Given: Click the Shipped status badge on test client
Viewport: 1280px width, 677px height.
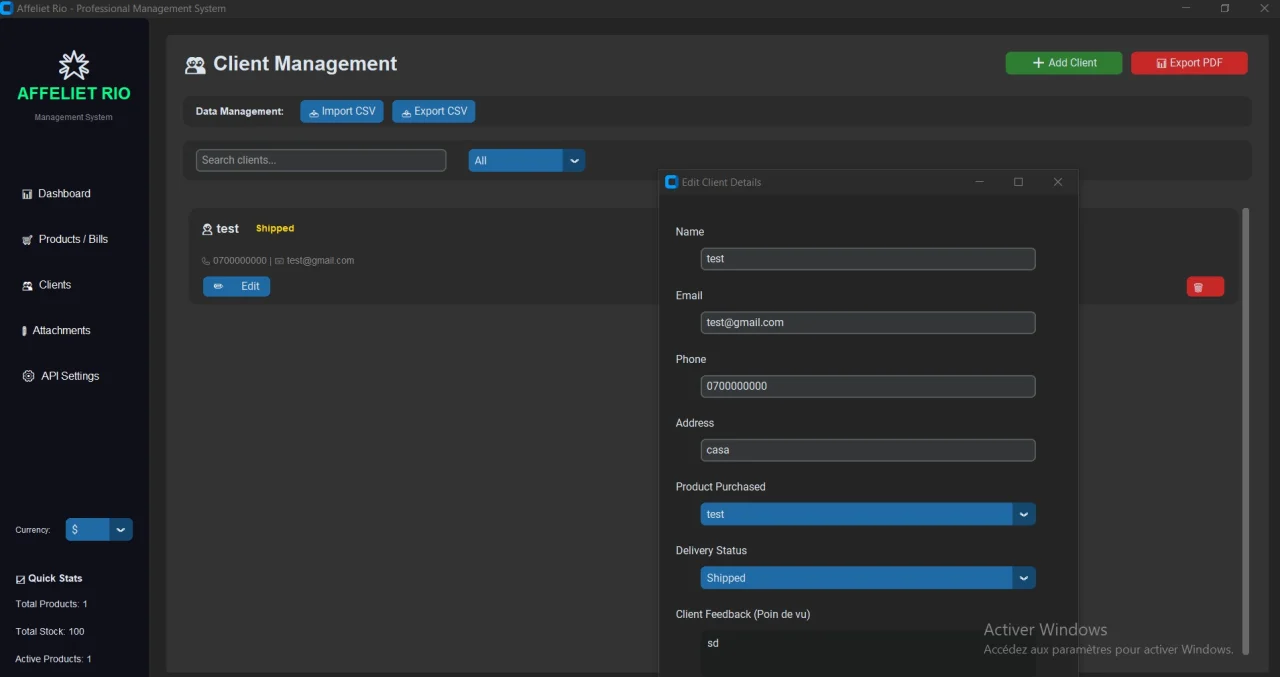Looking at the screenshot, I should (x=275, y=229).
